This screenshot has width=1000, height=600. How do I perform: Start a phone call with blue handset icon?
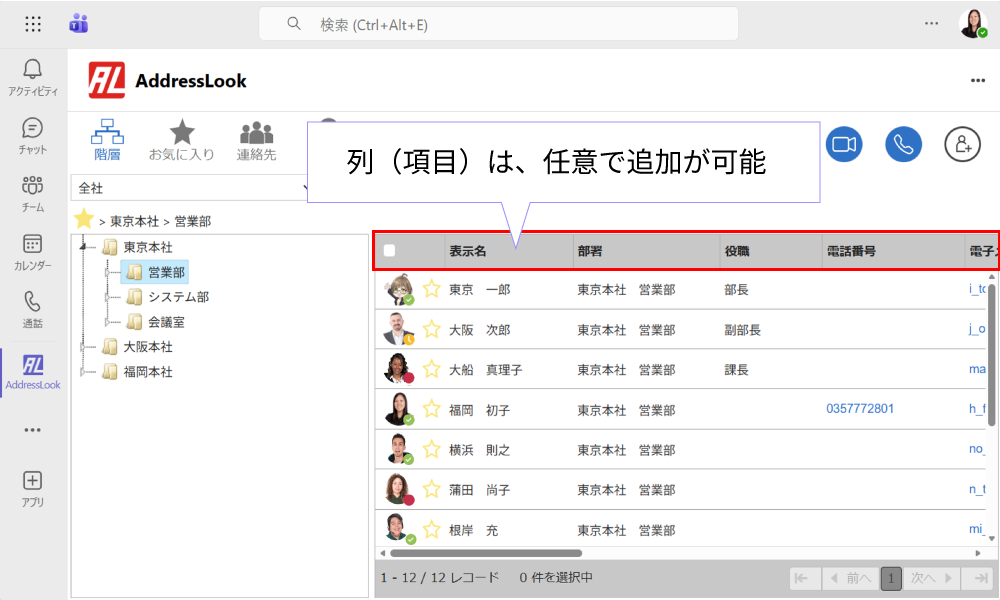903,144
